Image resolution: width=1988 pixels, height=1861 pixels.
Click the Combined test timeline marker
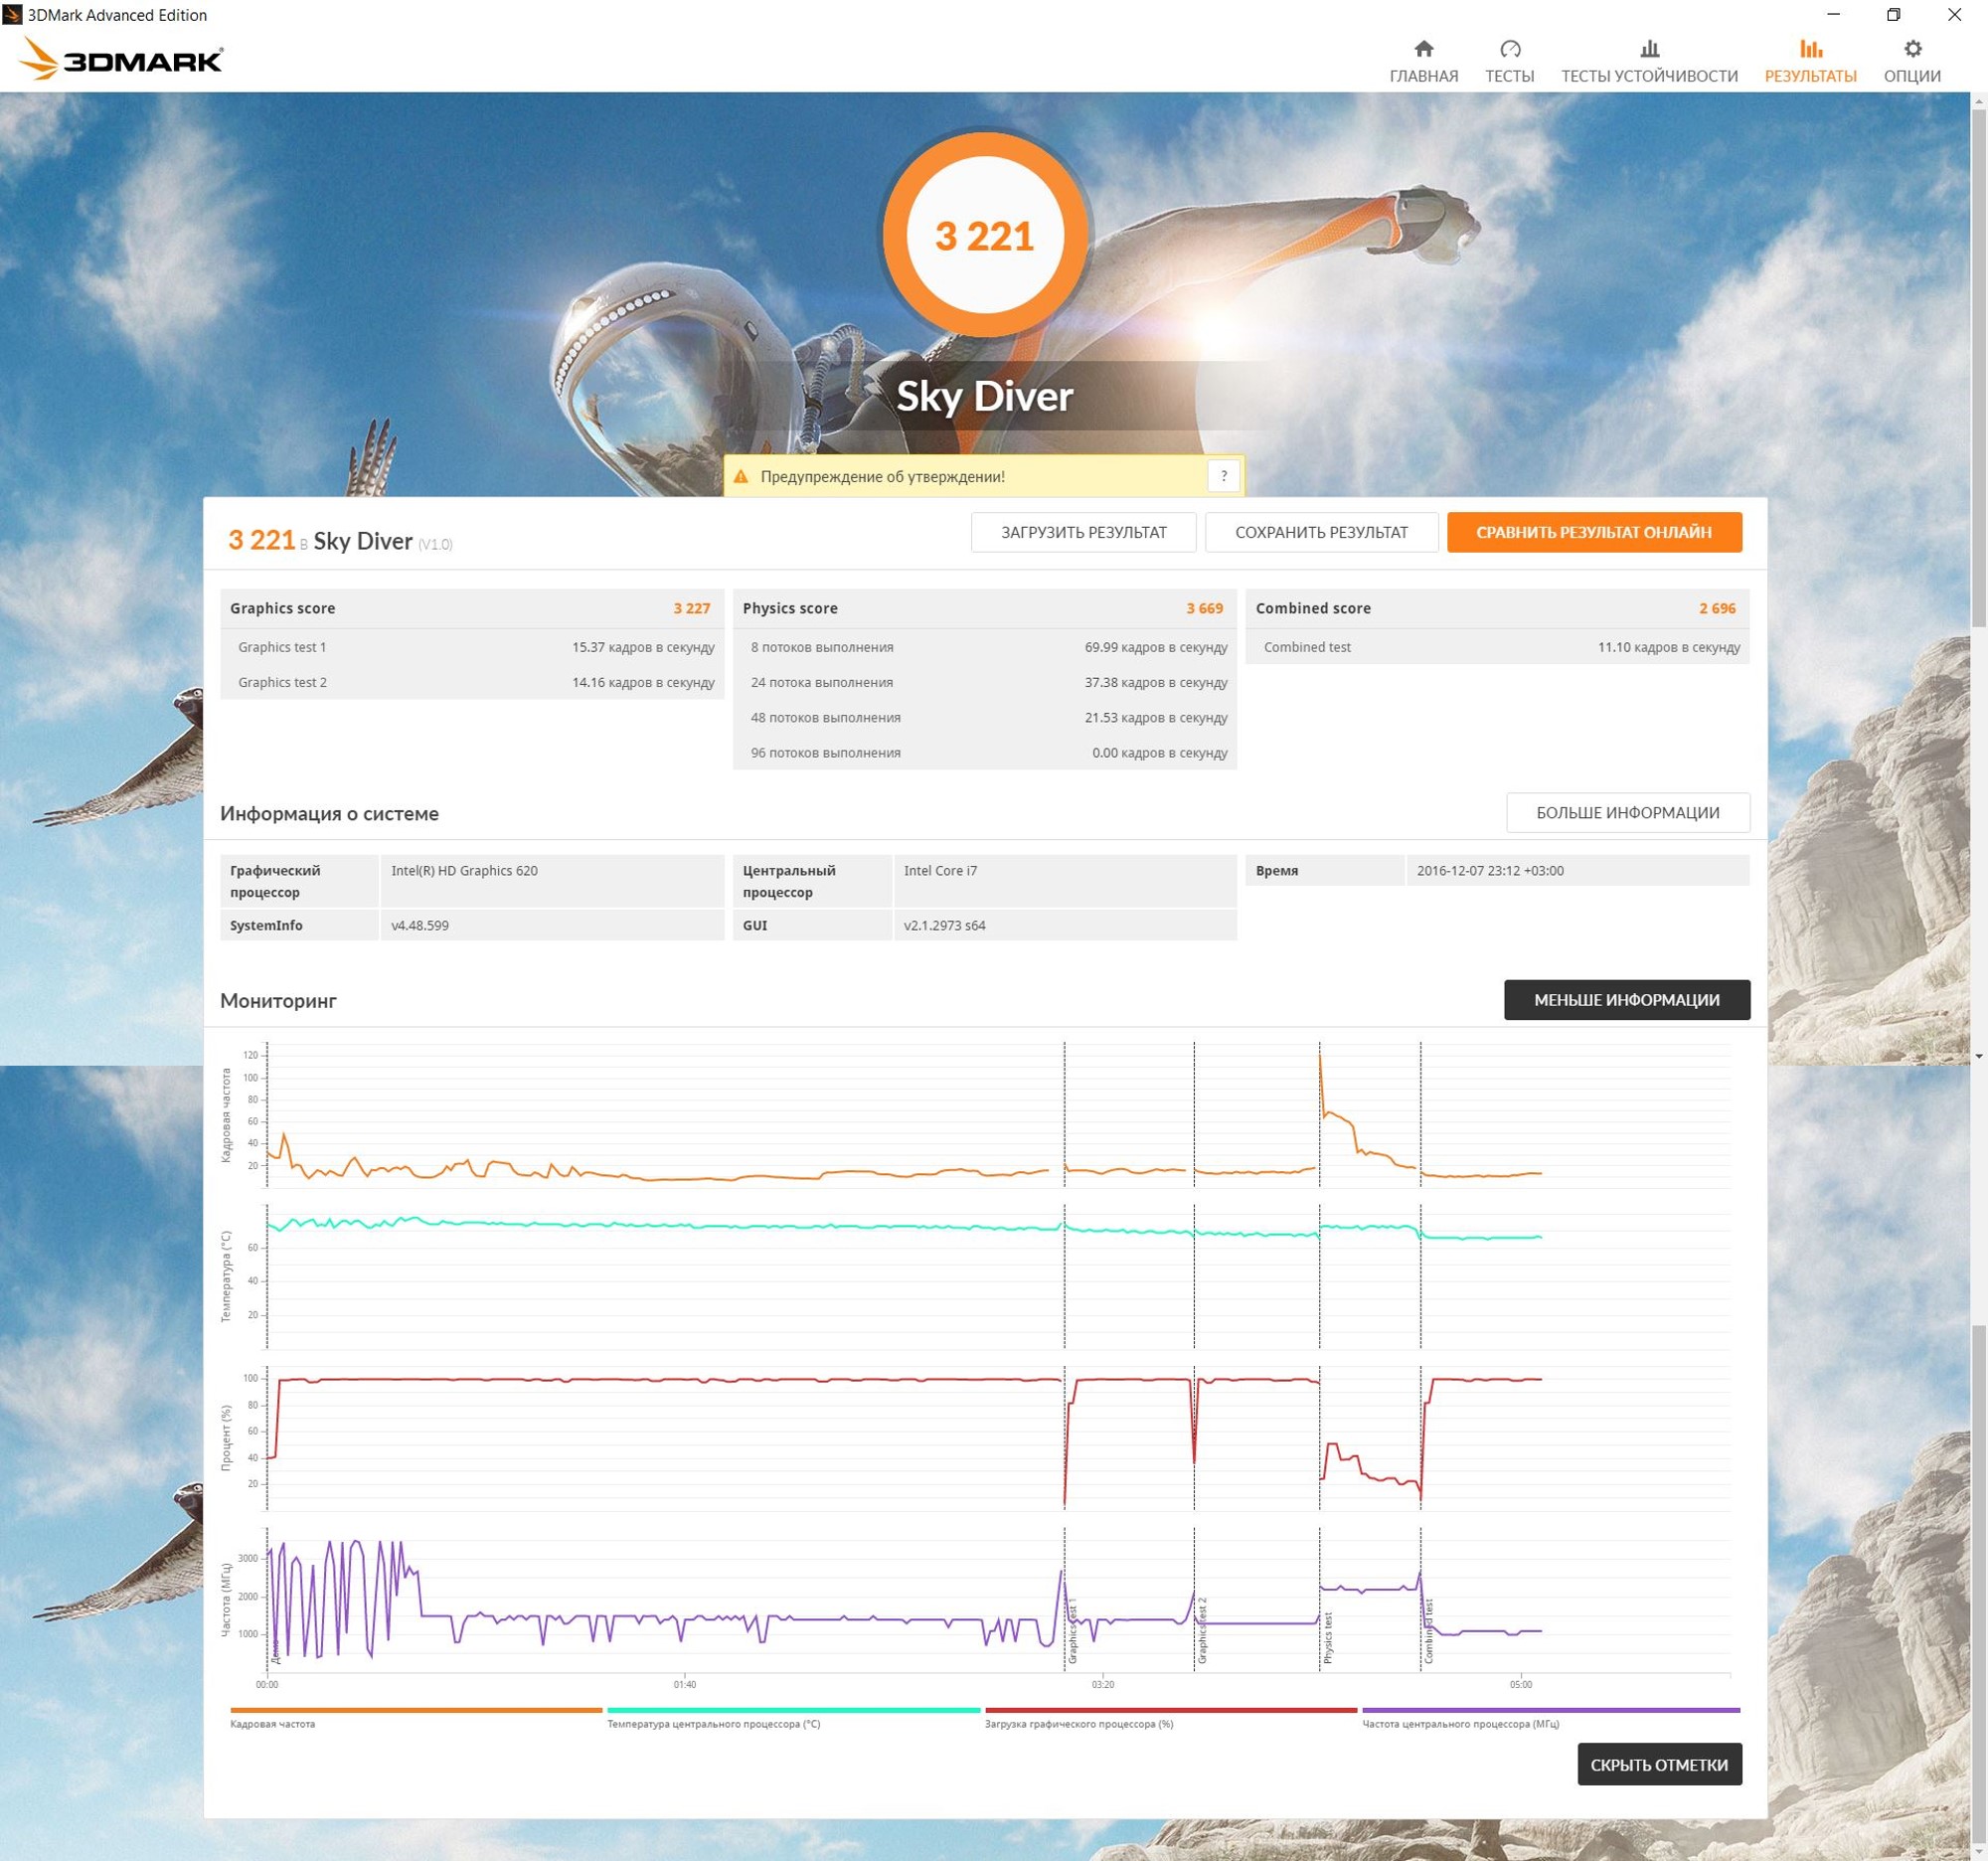click(1429, 1631)
